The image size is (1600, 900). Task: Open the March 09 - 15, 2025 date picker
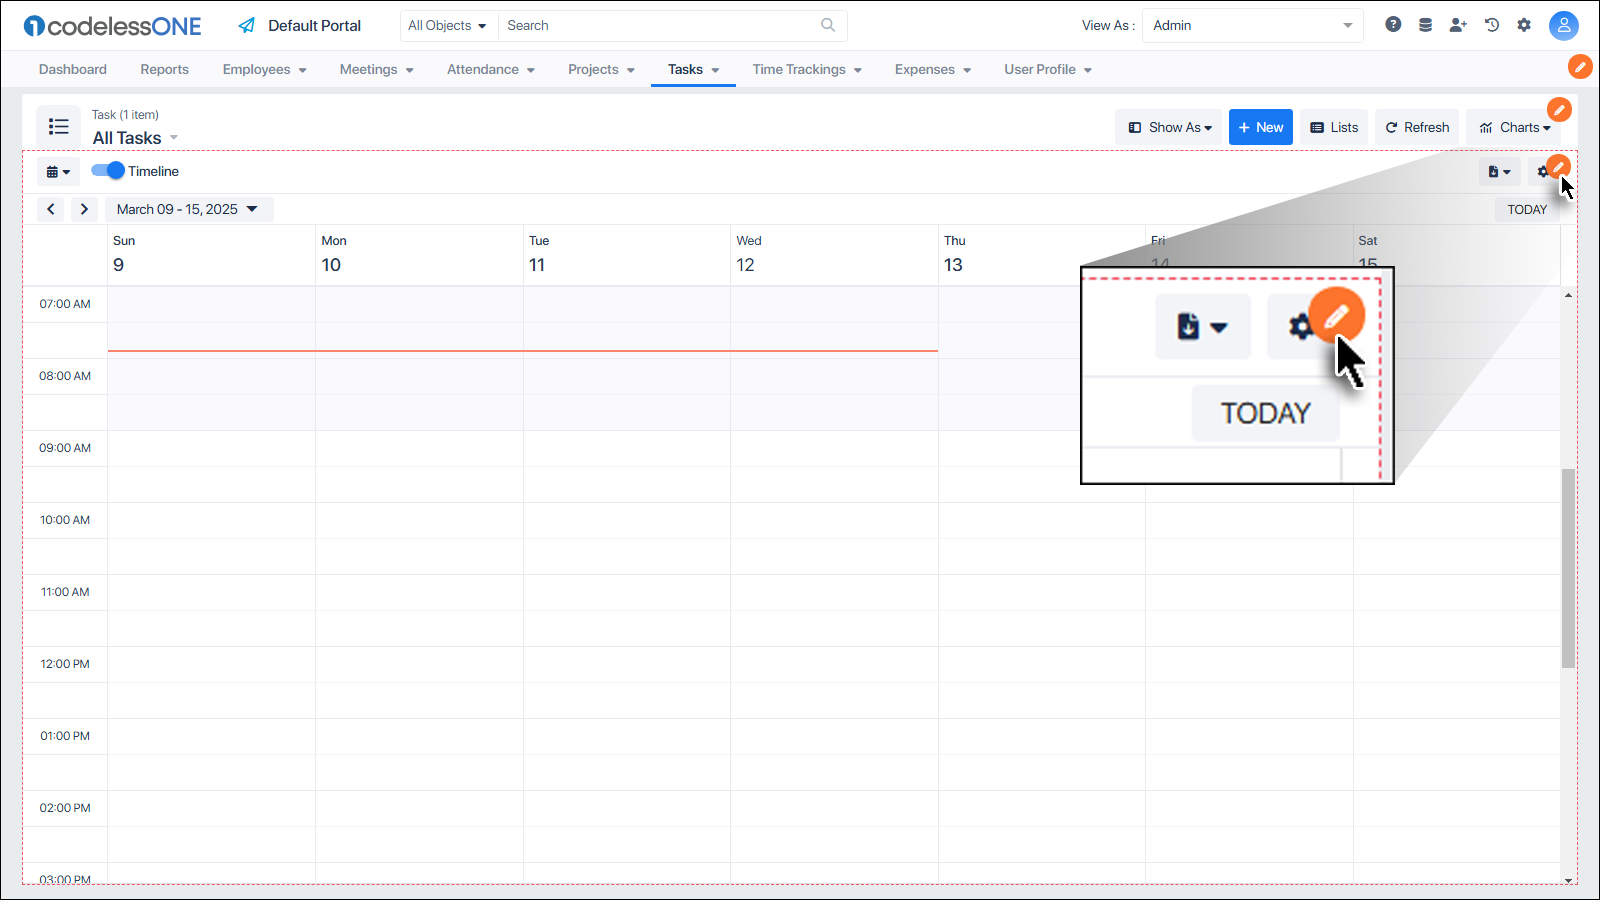[188, 209]
